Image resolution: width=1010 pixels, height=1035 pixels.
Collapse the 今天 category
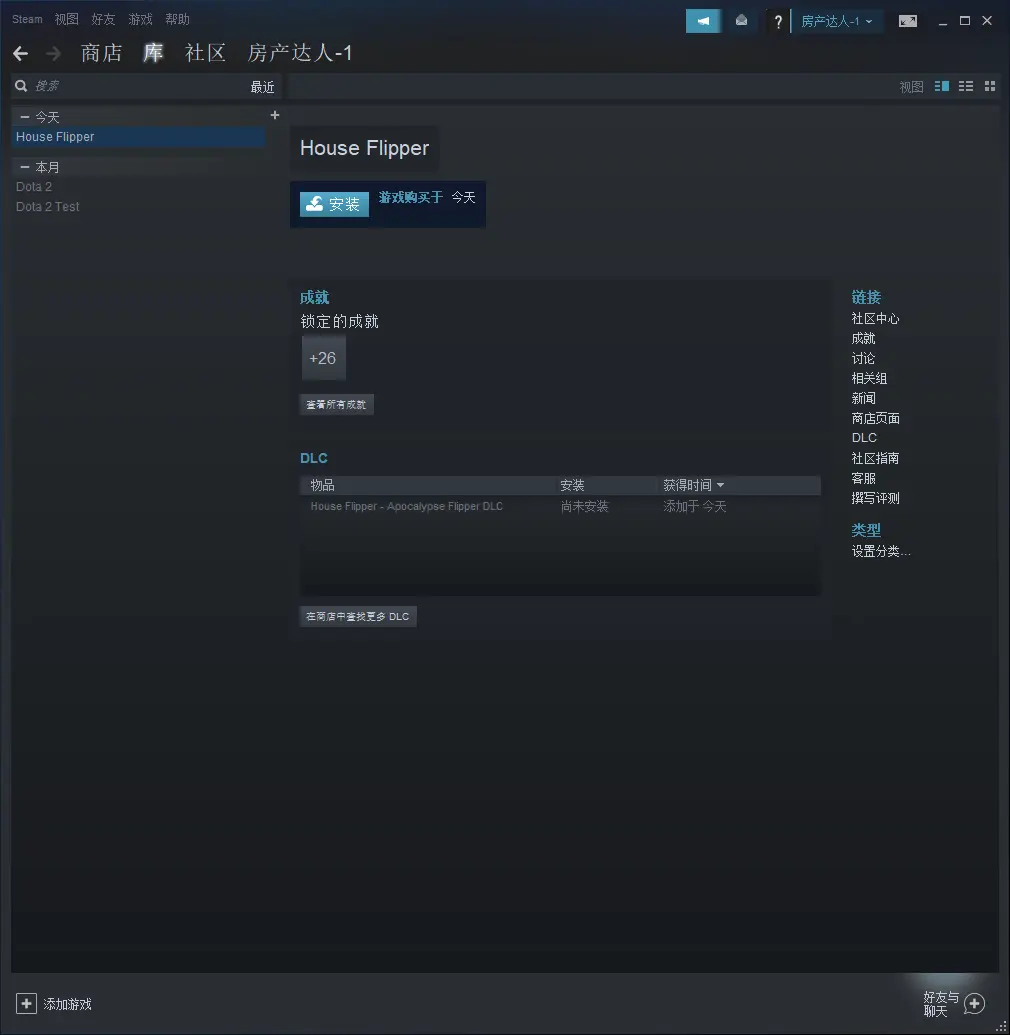pos(24,117)
